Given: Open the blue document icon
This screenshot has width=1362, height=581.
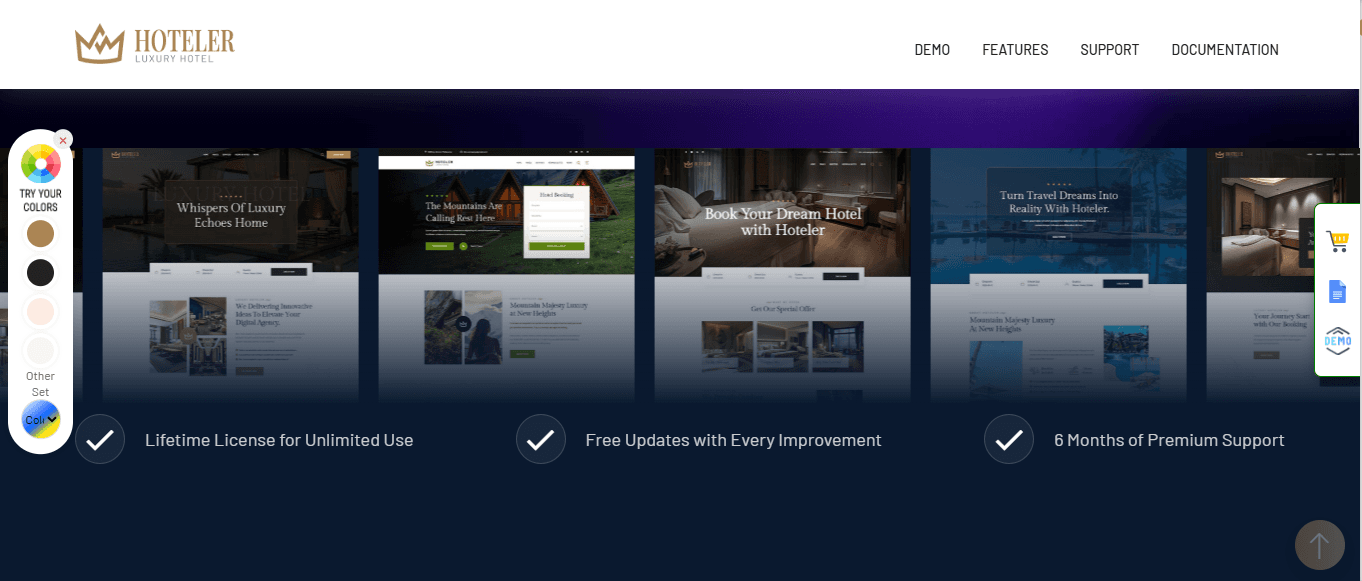Looking at the screenshot, I should [x=1337, y=291].
